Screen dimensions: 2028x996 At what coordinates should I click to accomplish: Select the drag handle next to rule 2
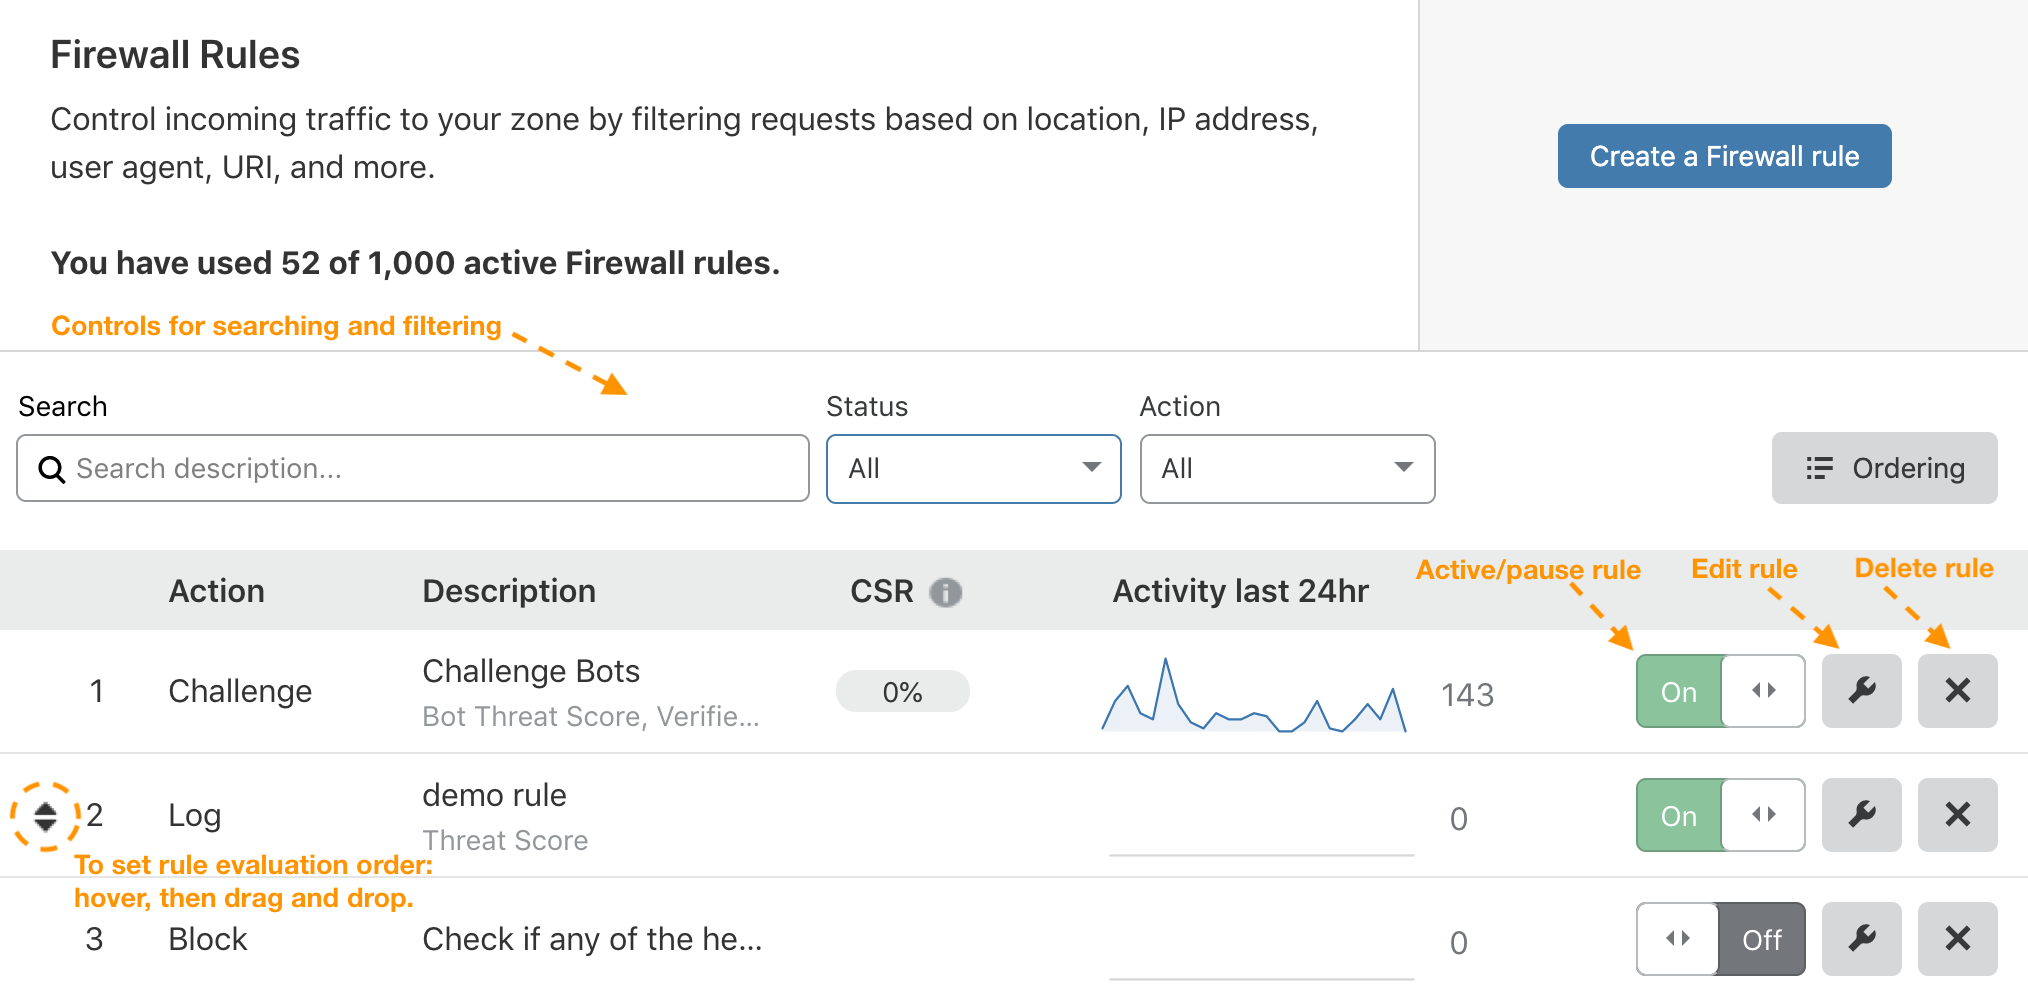(x=45, y=815)
